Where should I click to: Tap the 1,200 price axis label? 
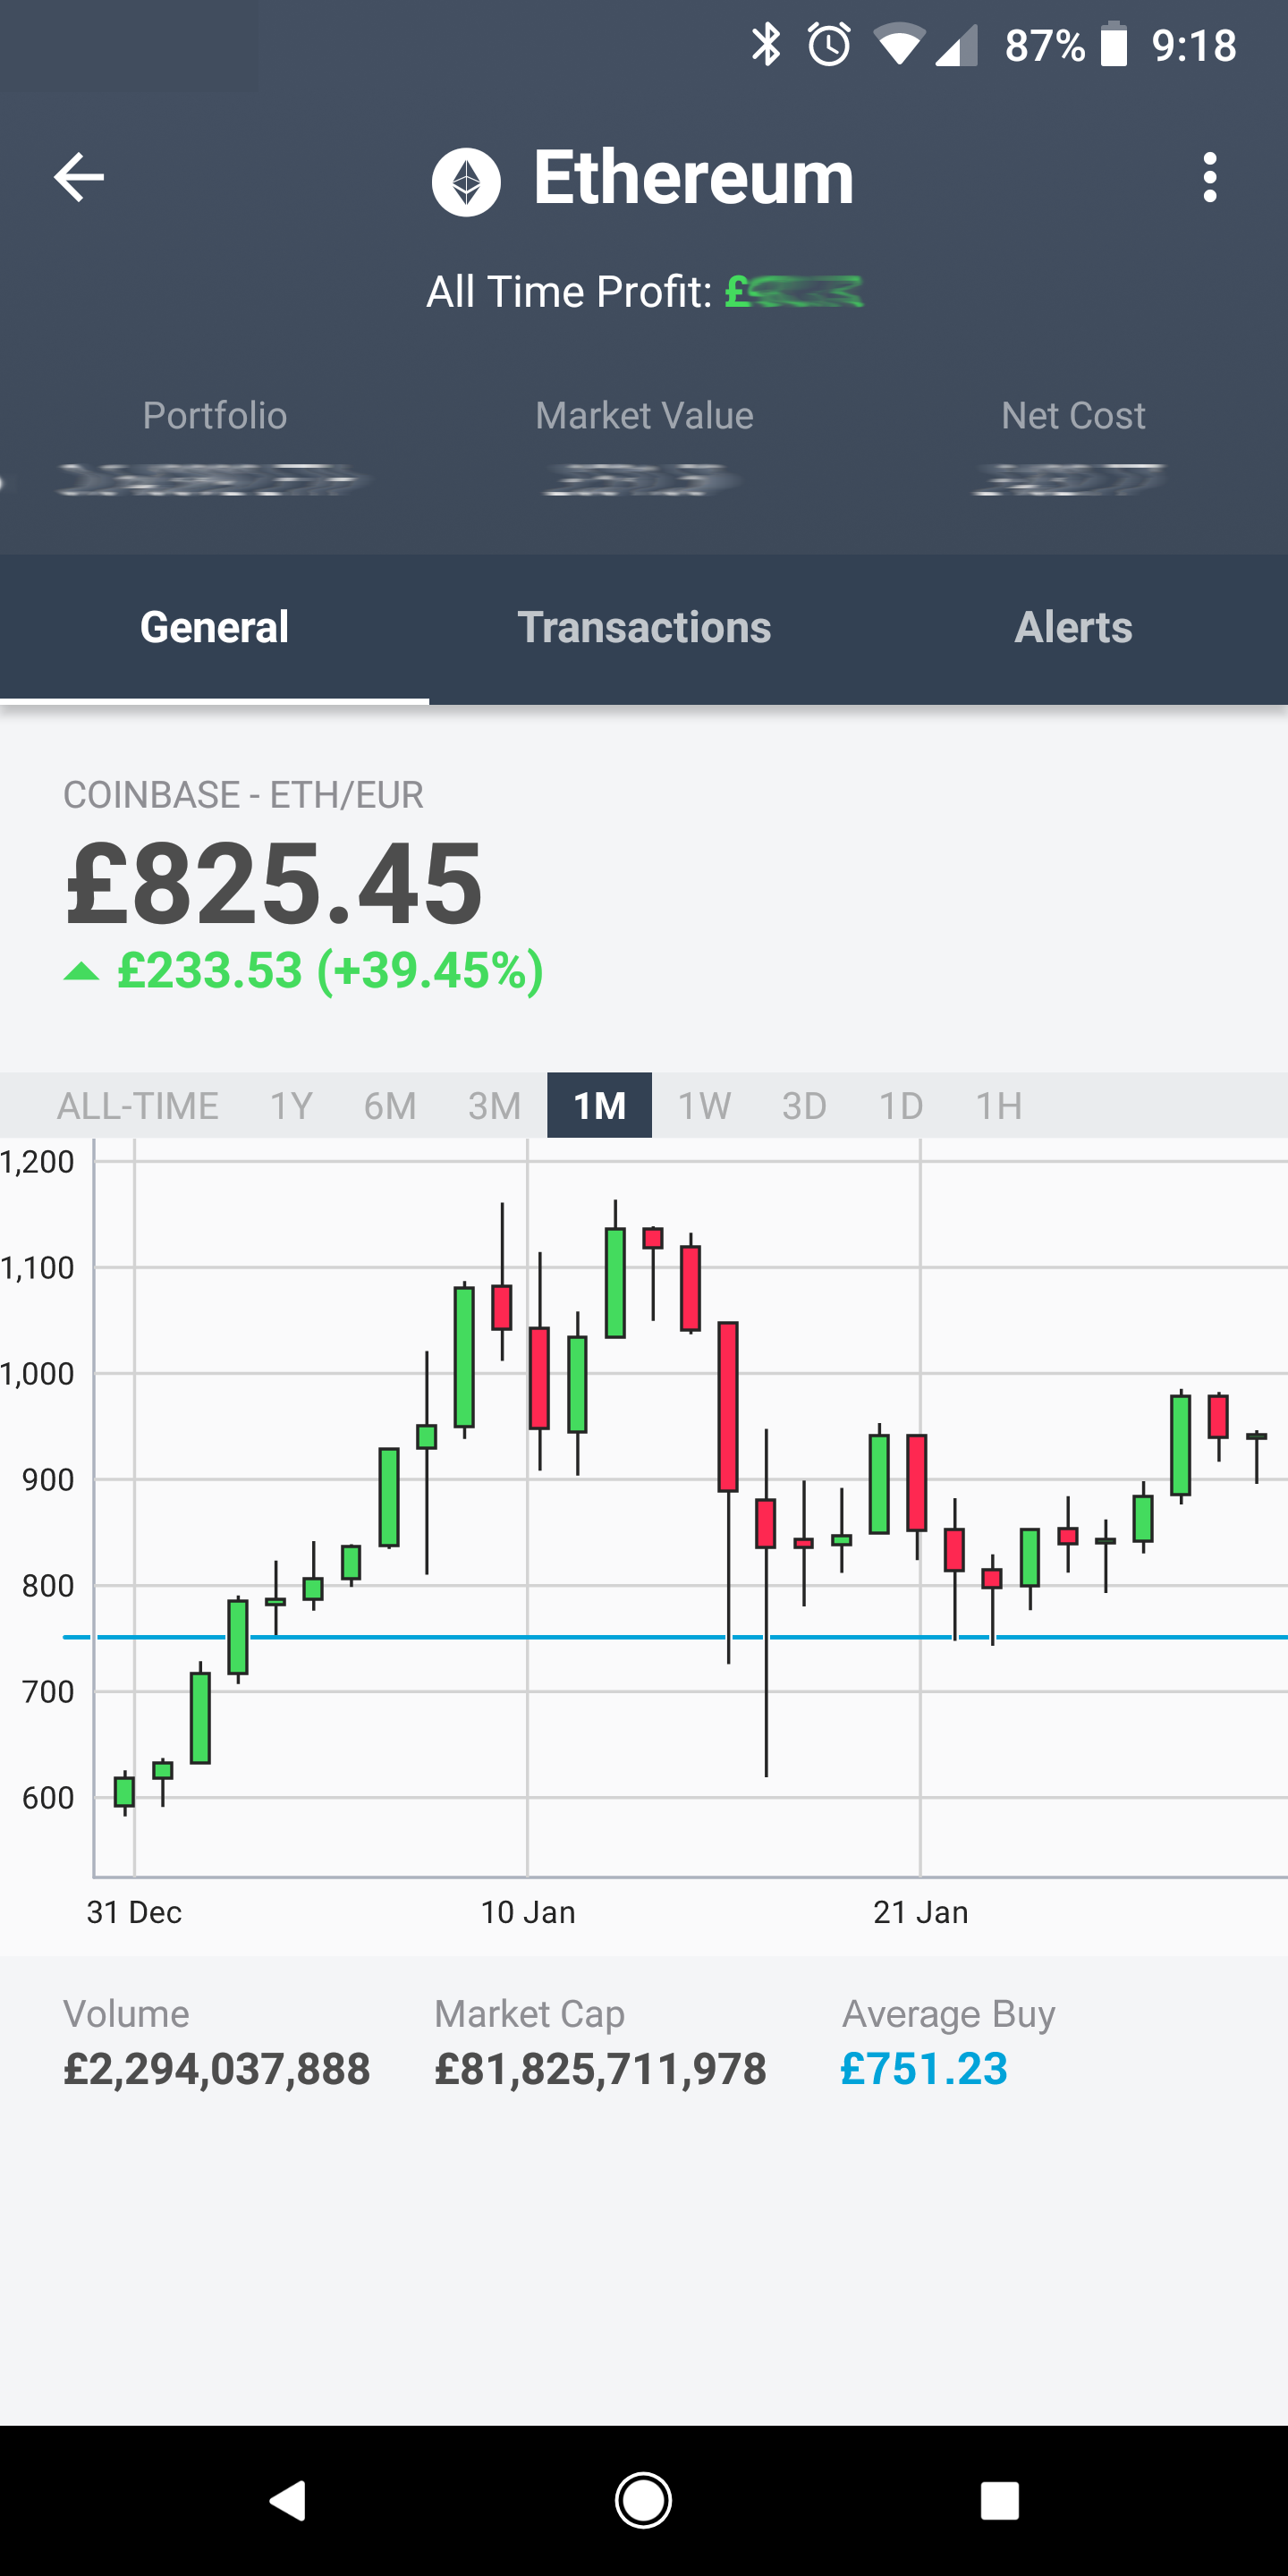[x=37, y=1162]
